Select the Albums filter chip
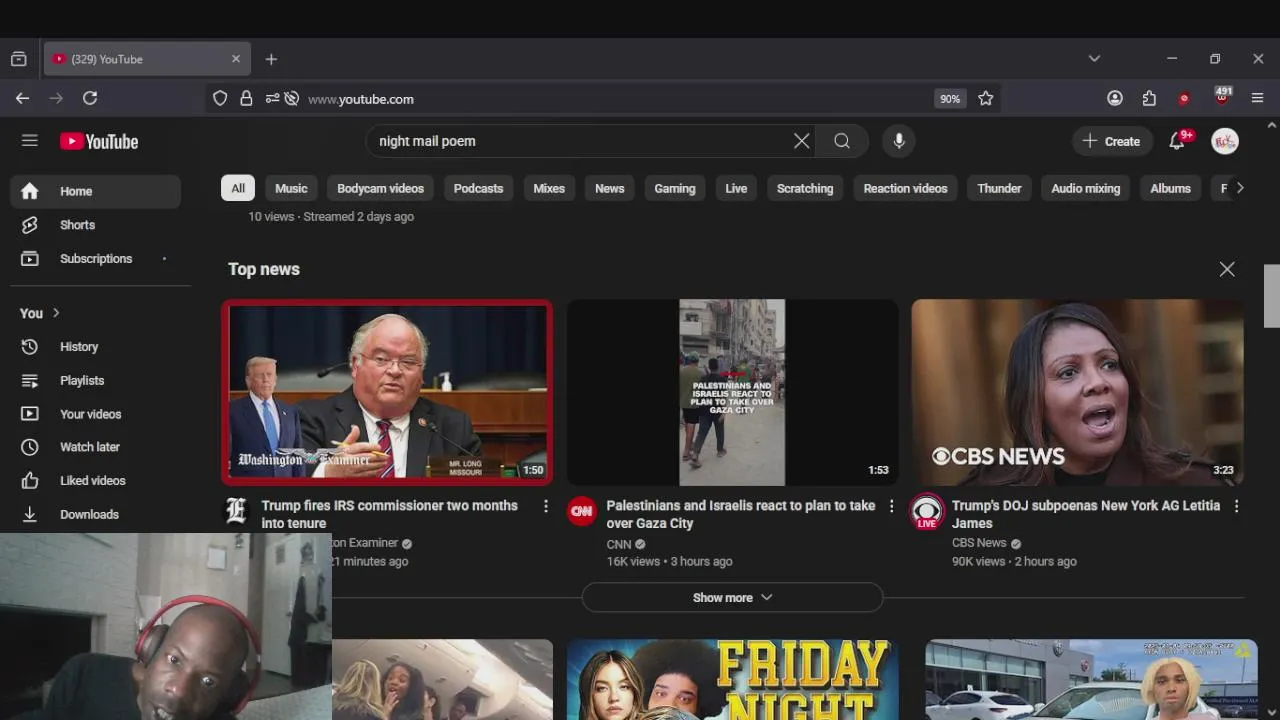This screenshot has height=720, width=1280. [x=1170, y=188]
